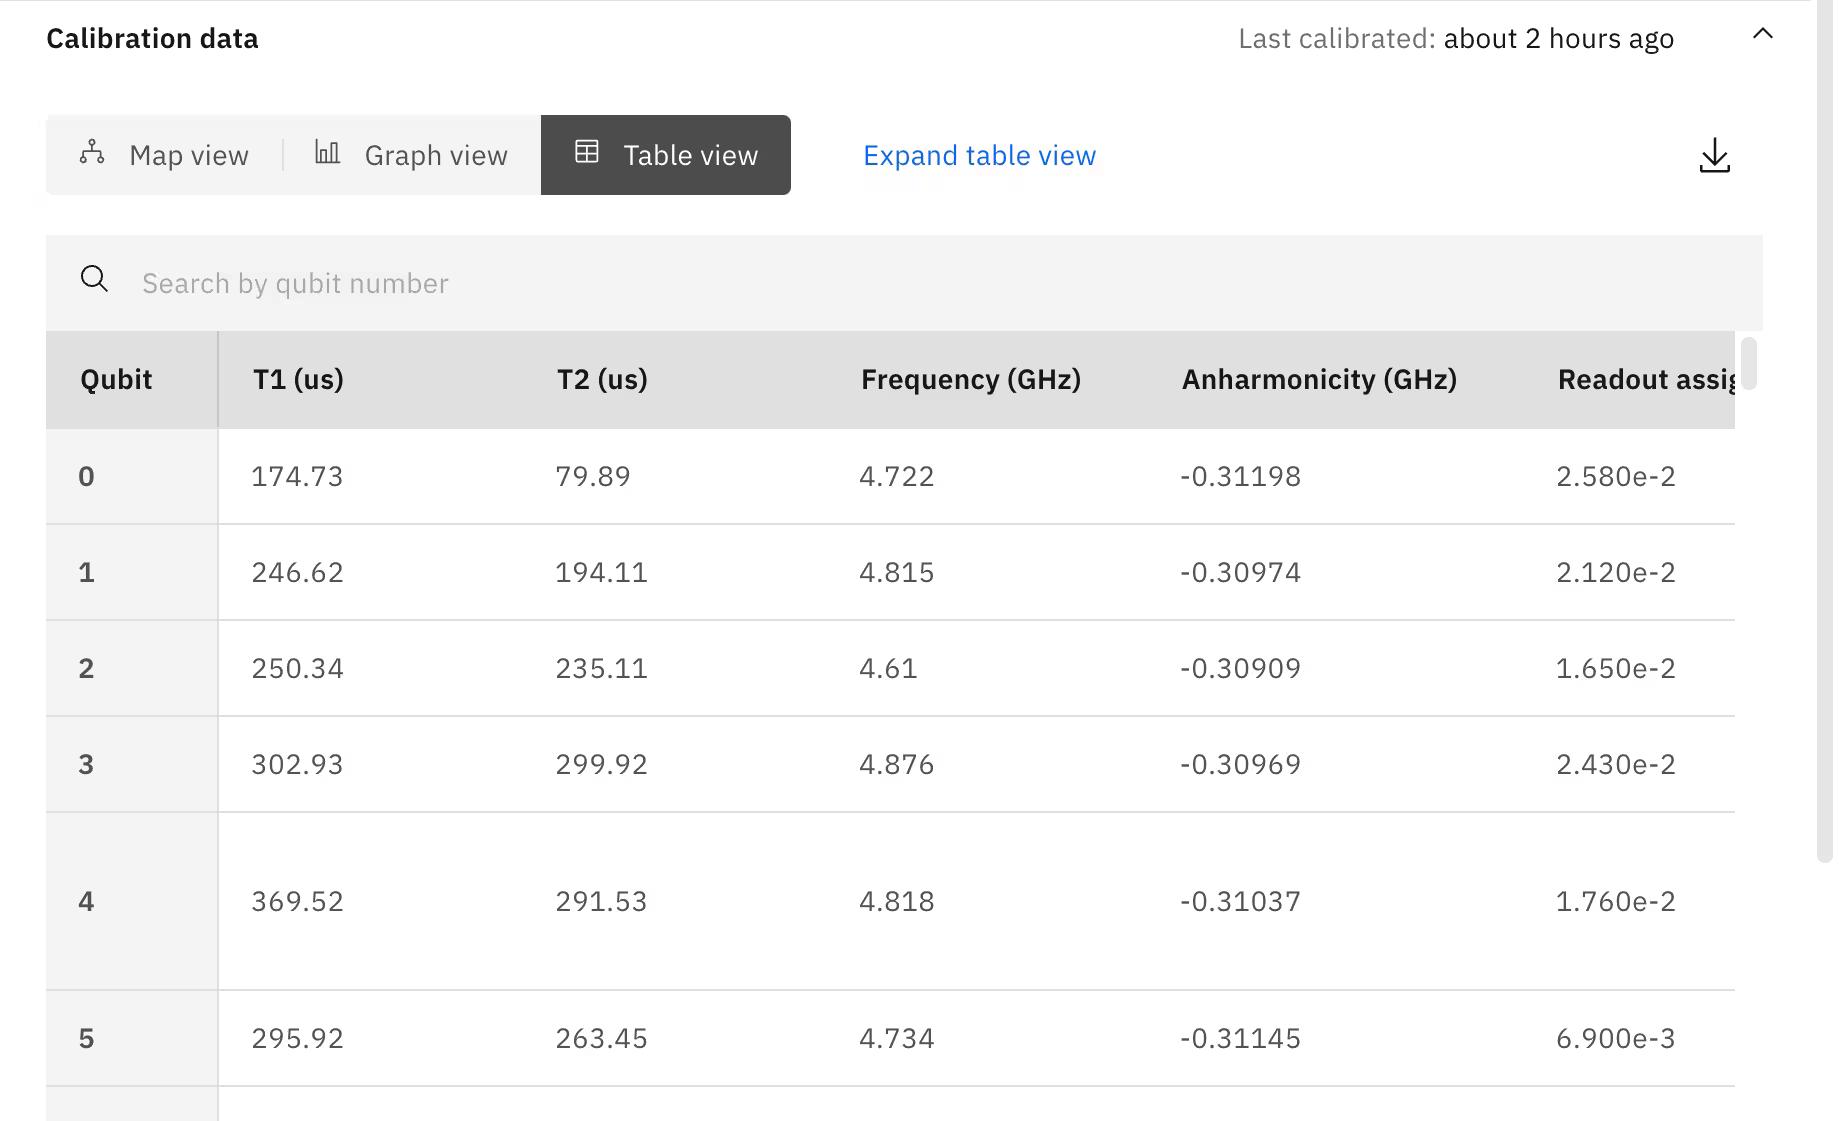
Task: Click anharmonicity value -0.31145
Action: coord(1240,1039)
